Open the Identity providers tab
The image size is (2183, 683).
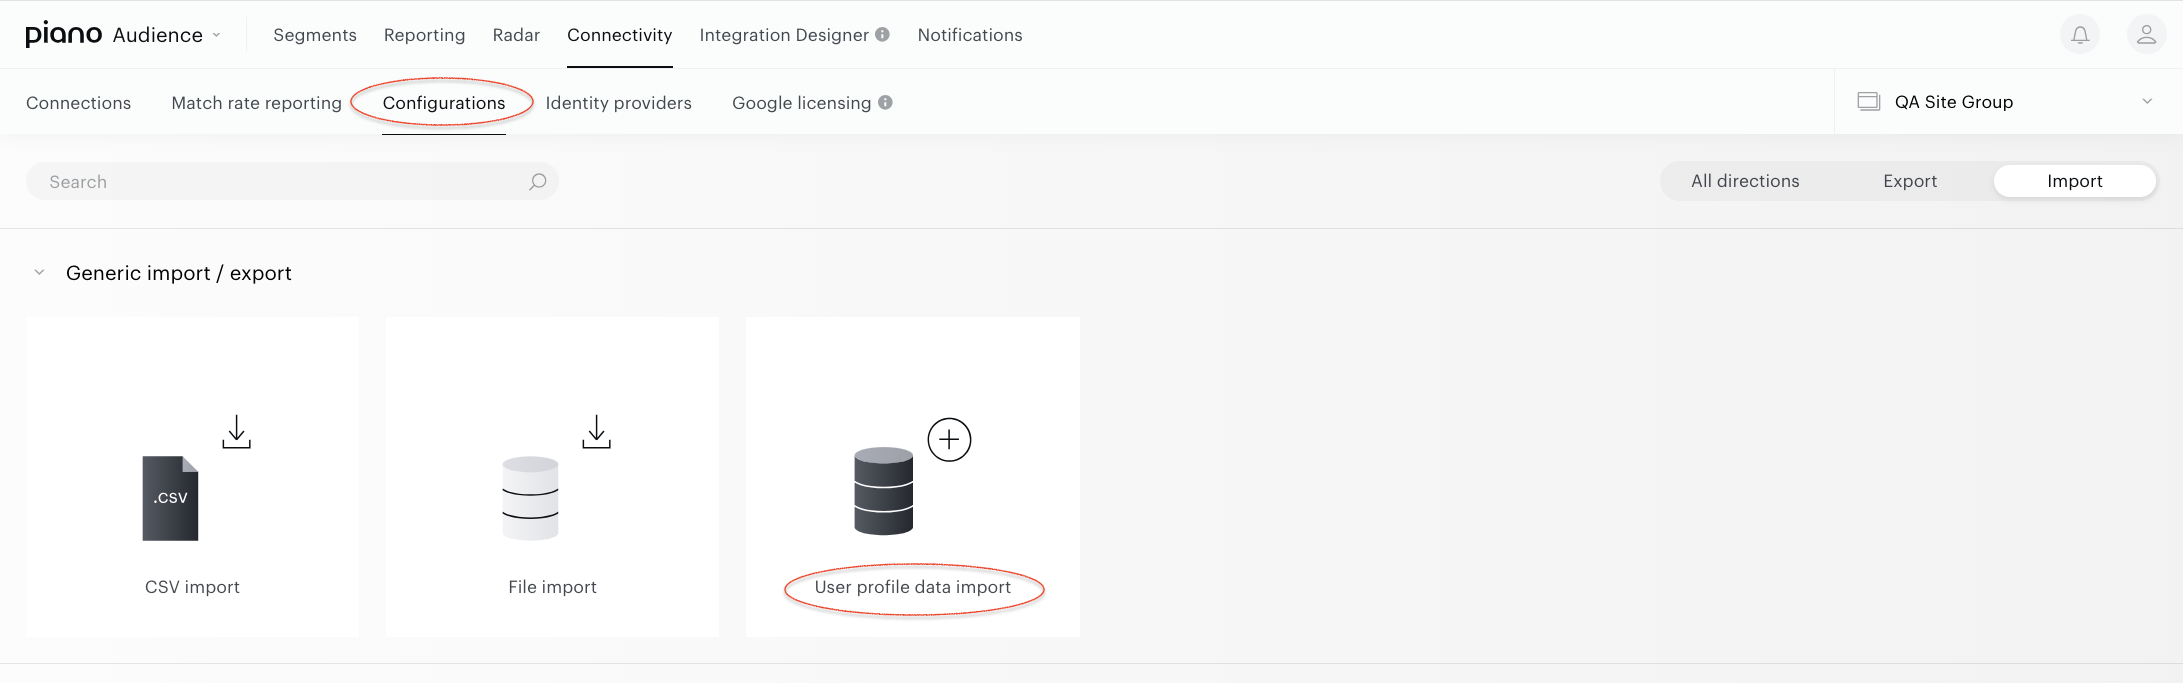618,103
